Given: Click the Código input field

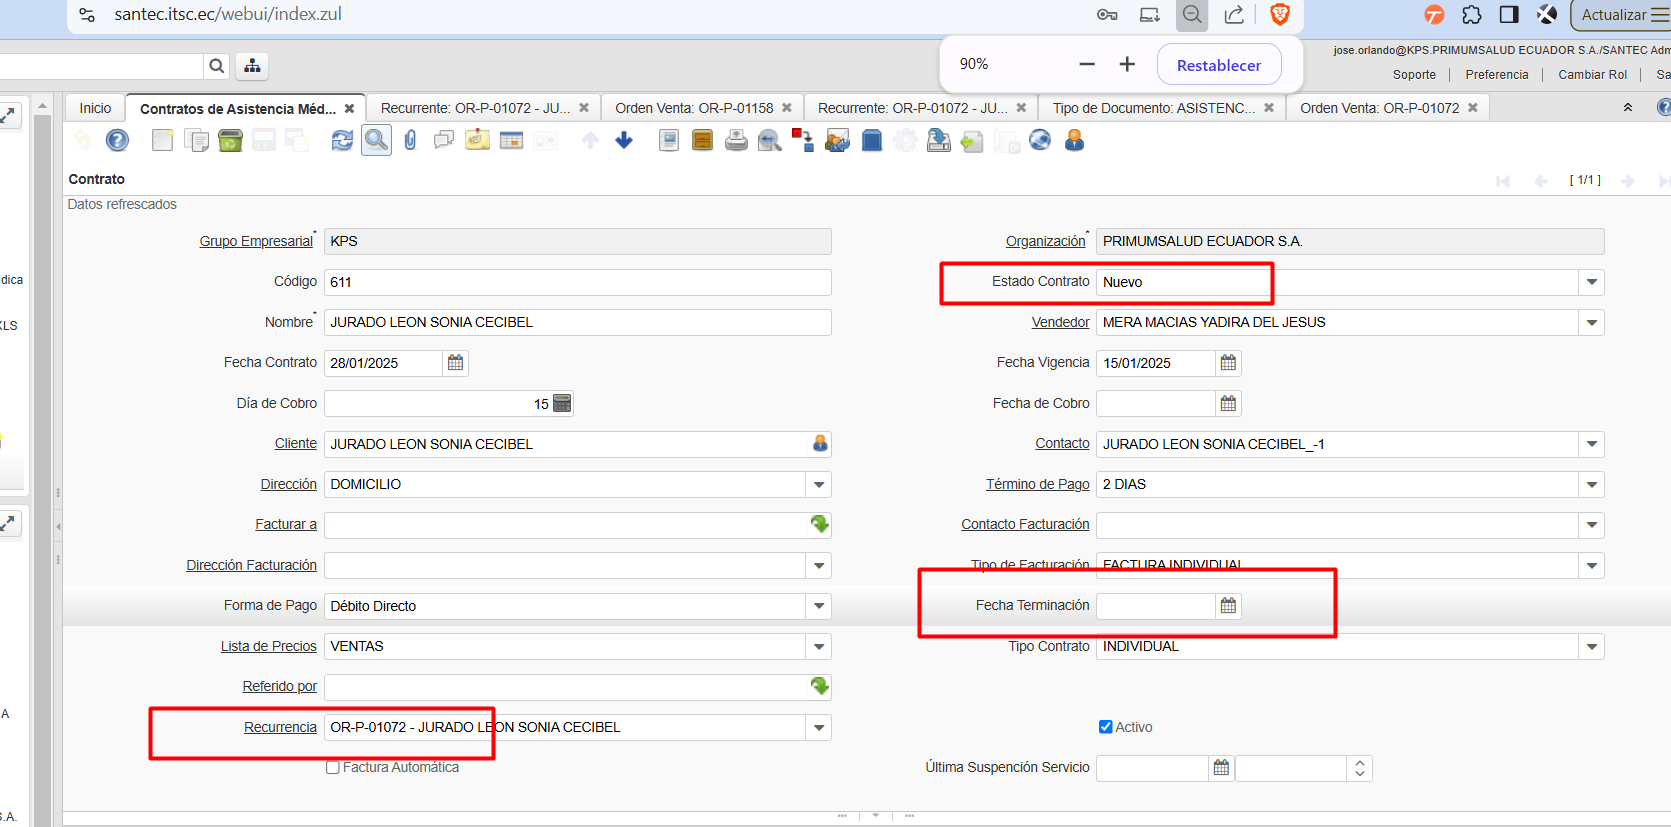Looking at the screenshot, I should tap(577, 283).
